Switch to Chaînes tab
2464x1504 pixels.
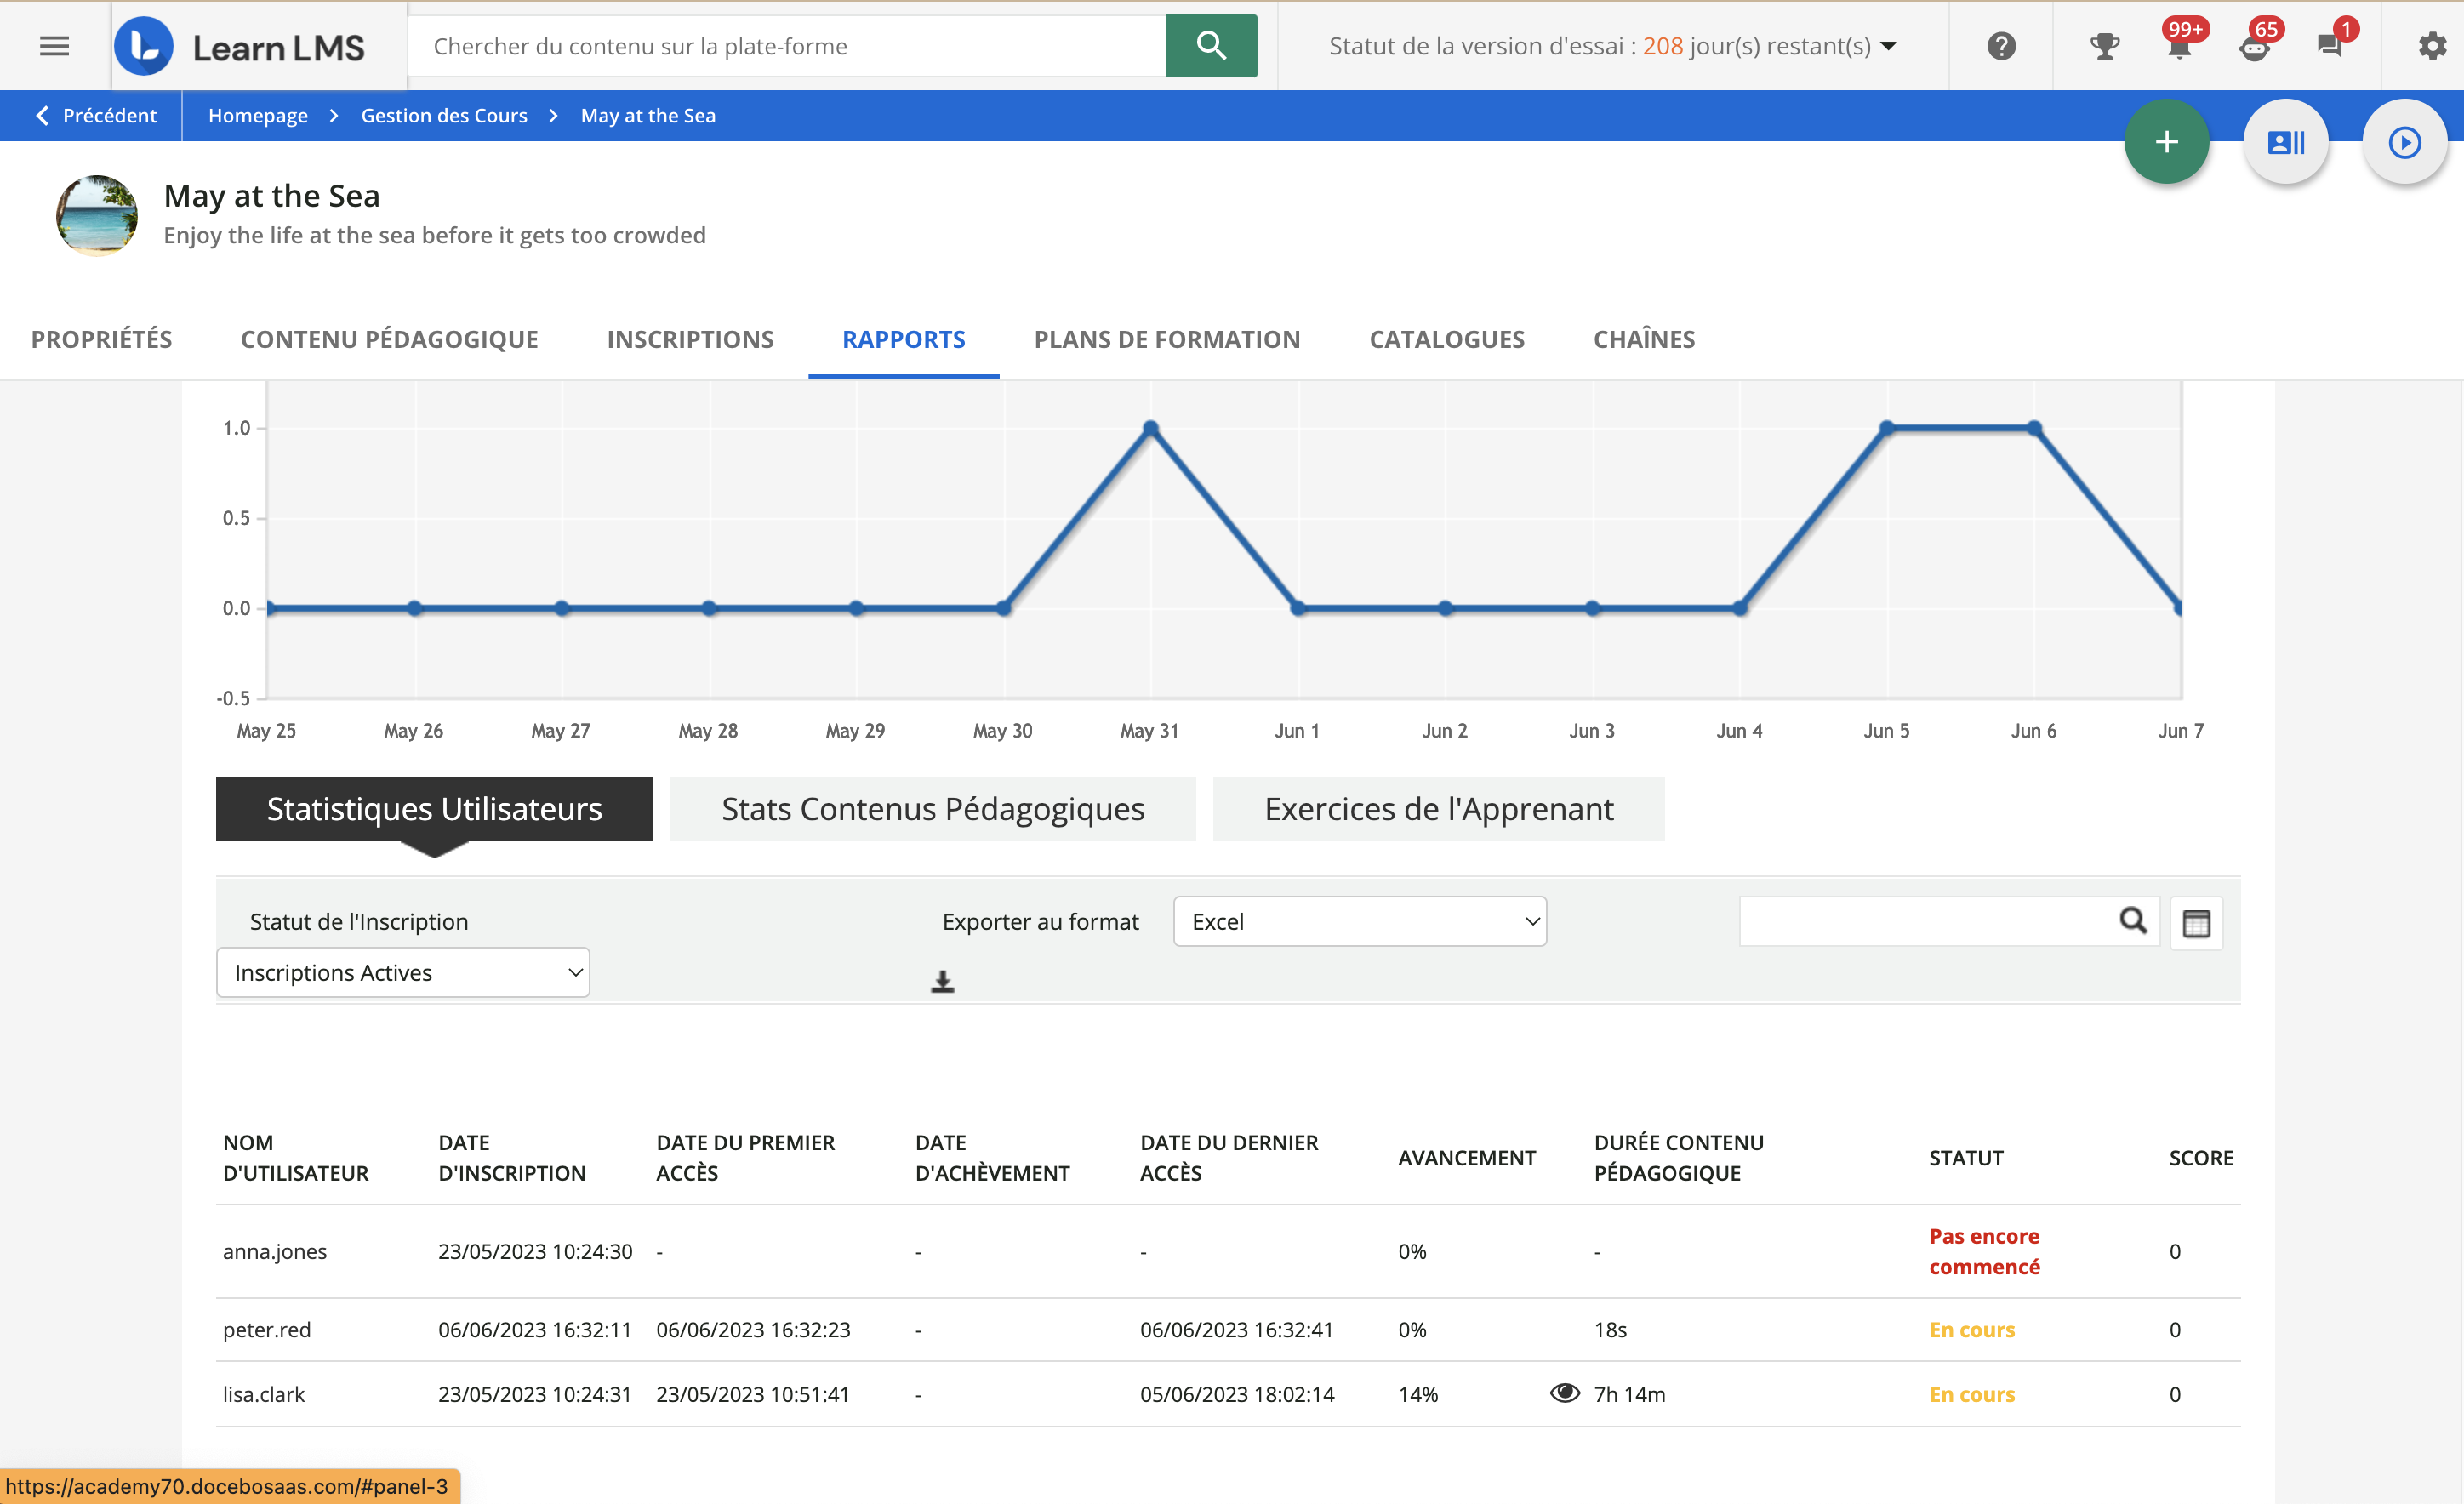click(1644, 339)
